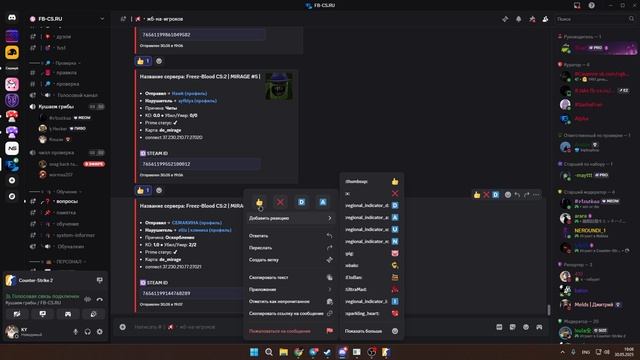Choose Переслать in the context menu
The height and width of the screenshot is (360, 640).
tap(290, 248)
